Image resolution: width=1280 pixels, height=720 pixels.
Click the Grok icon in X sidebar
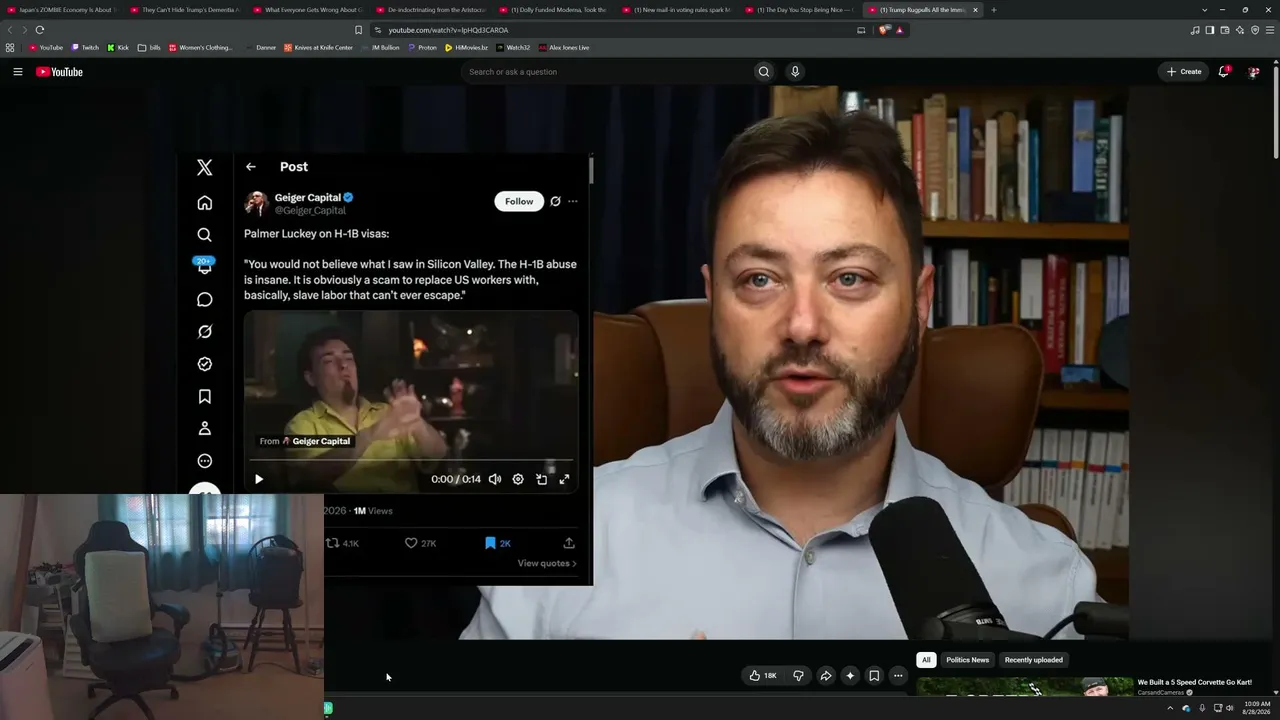point(204,332)
